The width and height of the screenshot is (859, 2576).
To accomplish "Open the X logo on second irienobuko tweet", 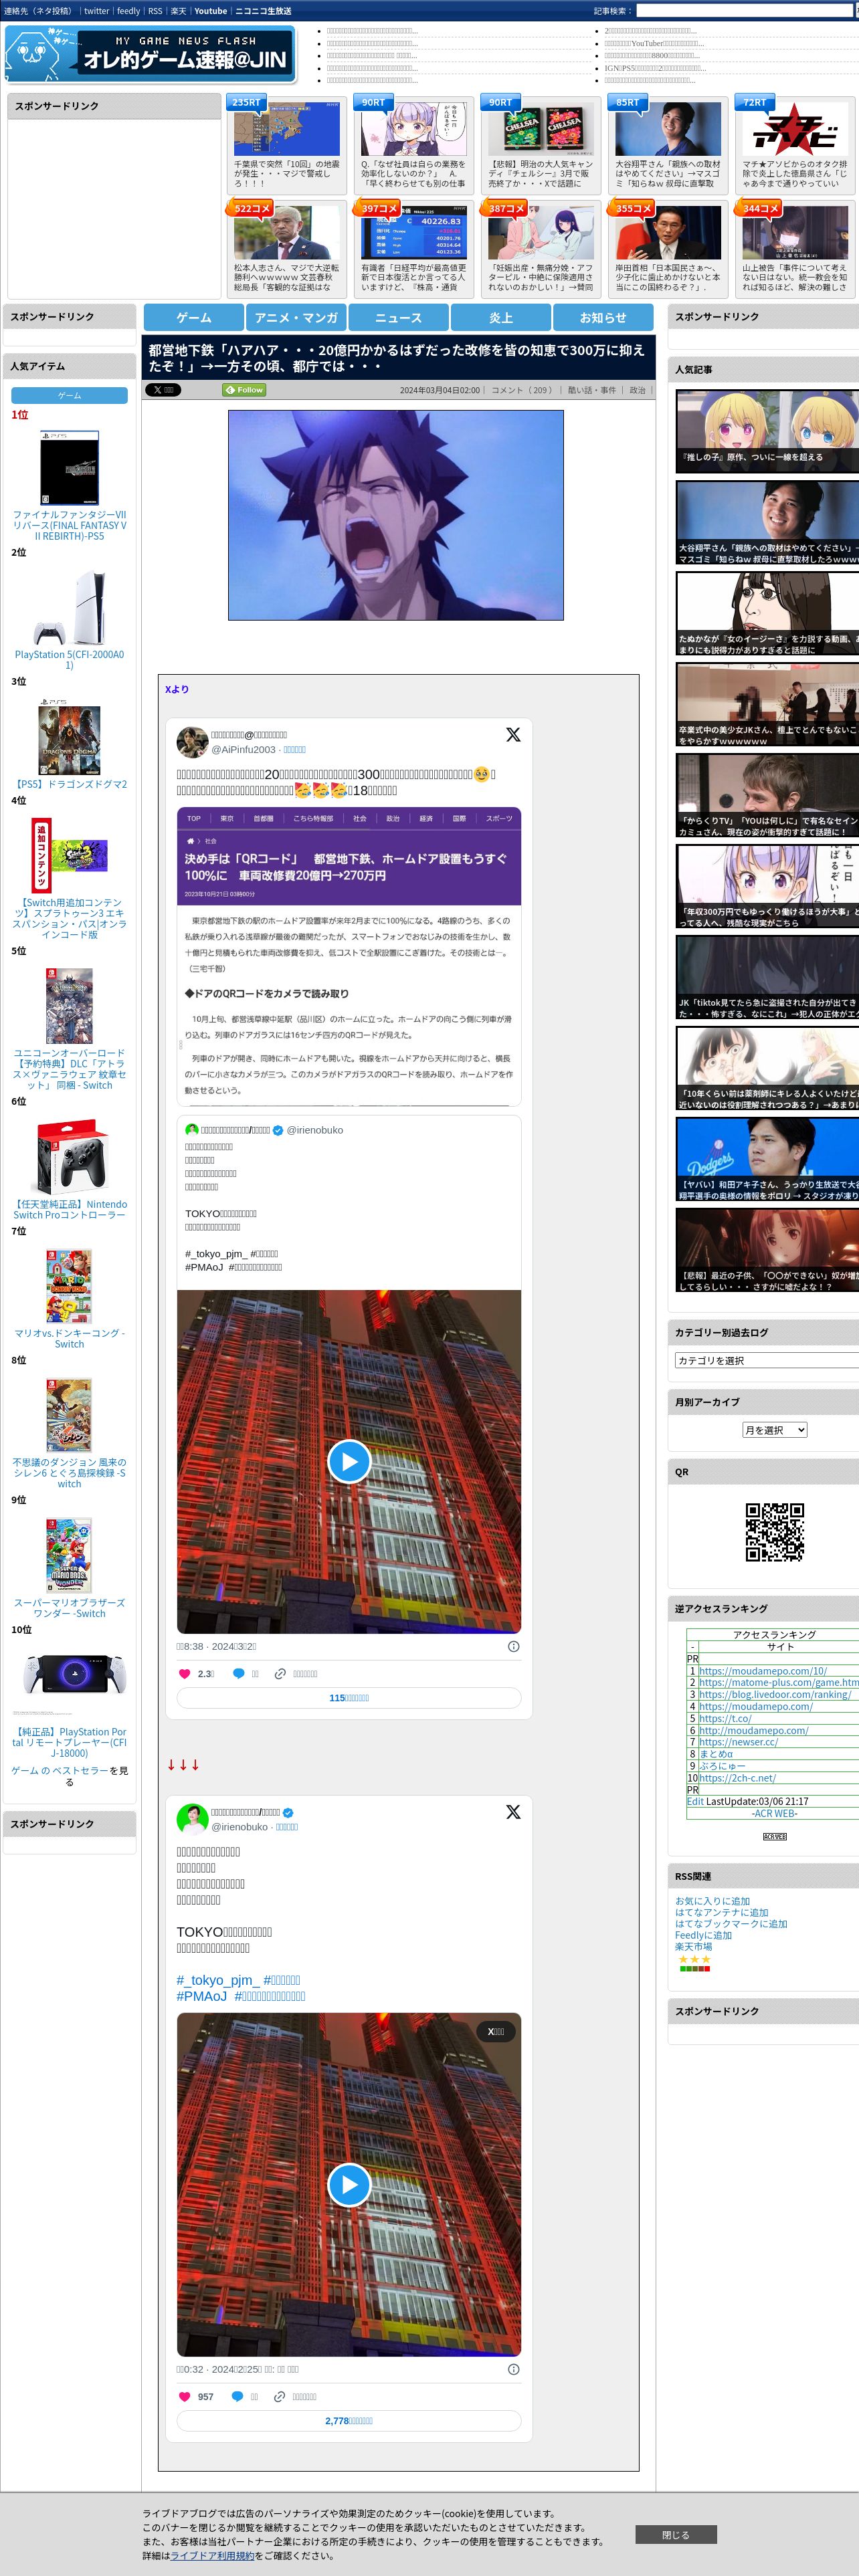I will tap(513, 1812).
